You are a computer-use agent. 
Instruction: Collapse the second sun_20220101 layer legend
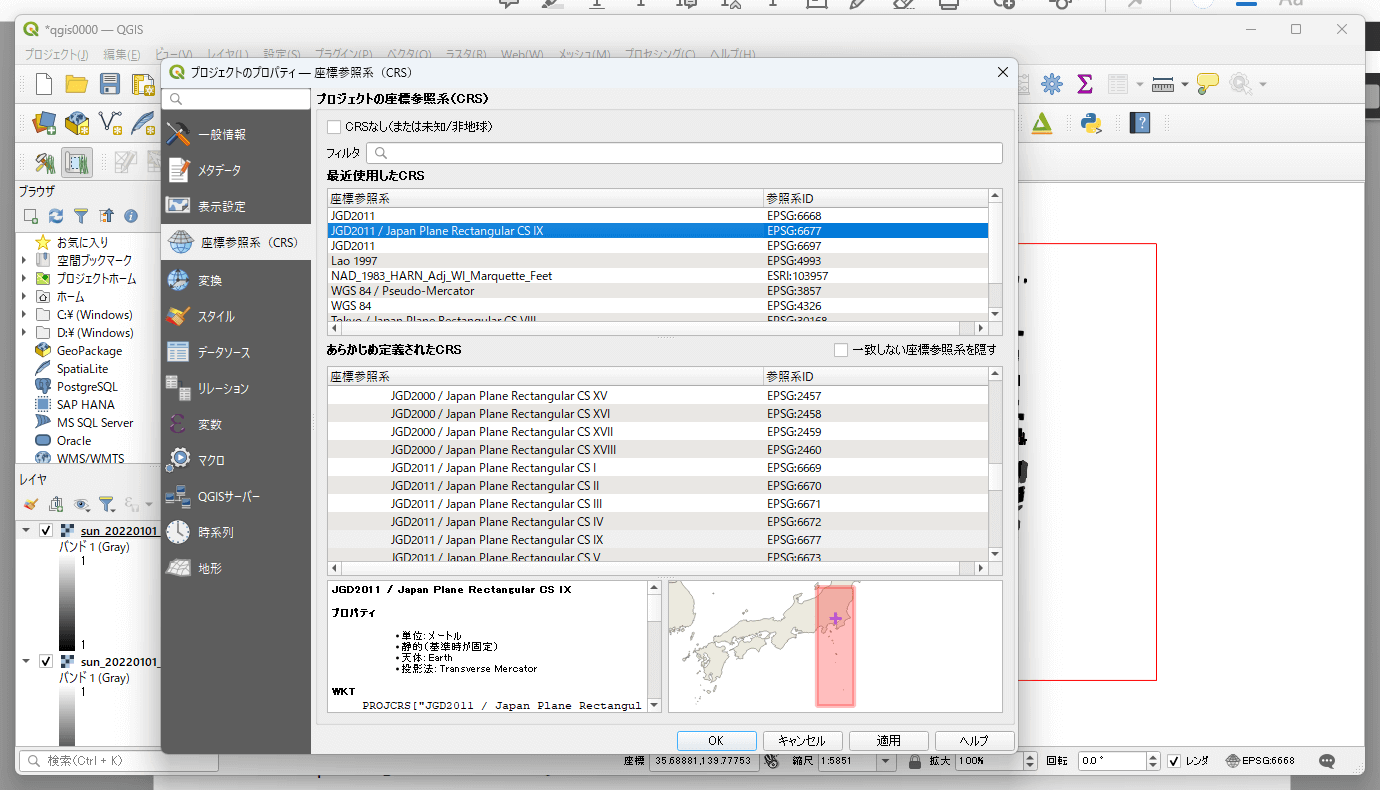pyautogui.click(x=27, y=661)
